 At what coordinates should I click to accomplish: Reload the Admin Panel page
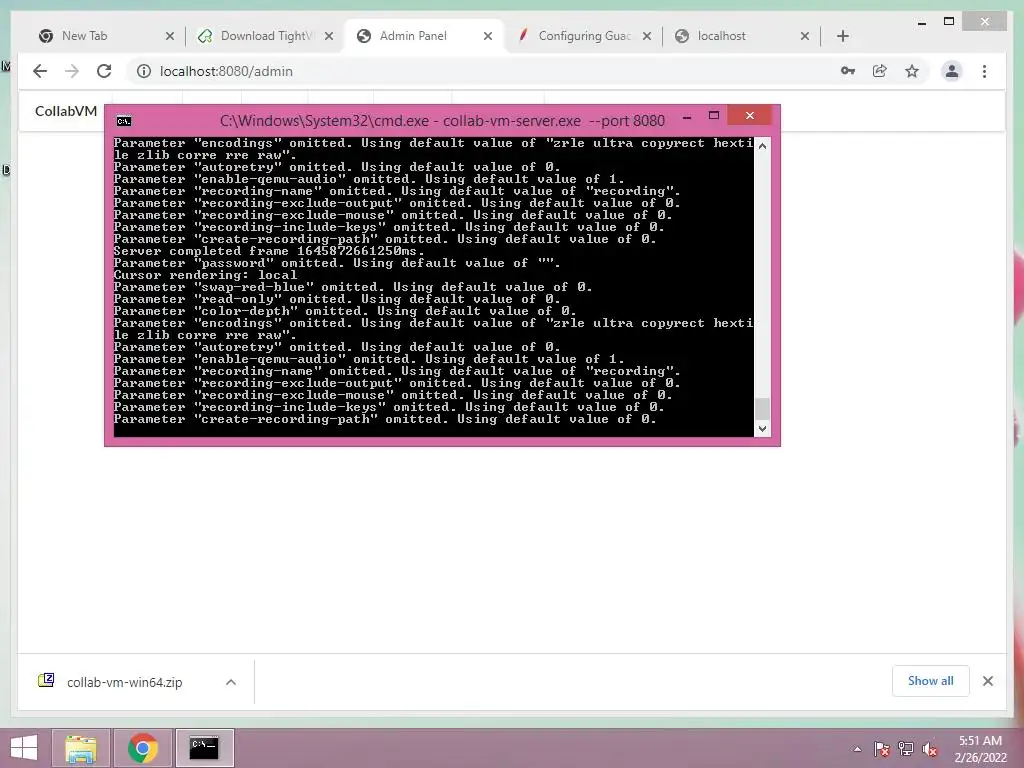pyautogui.click(x=104, y=71)
